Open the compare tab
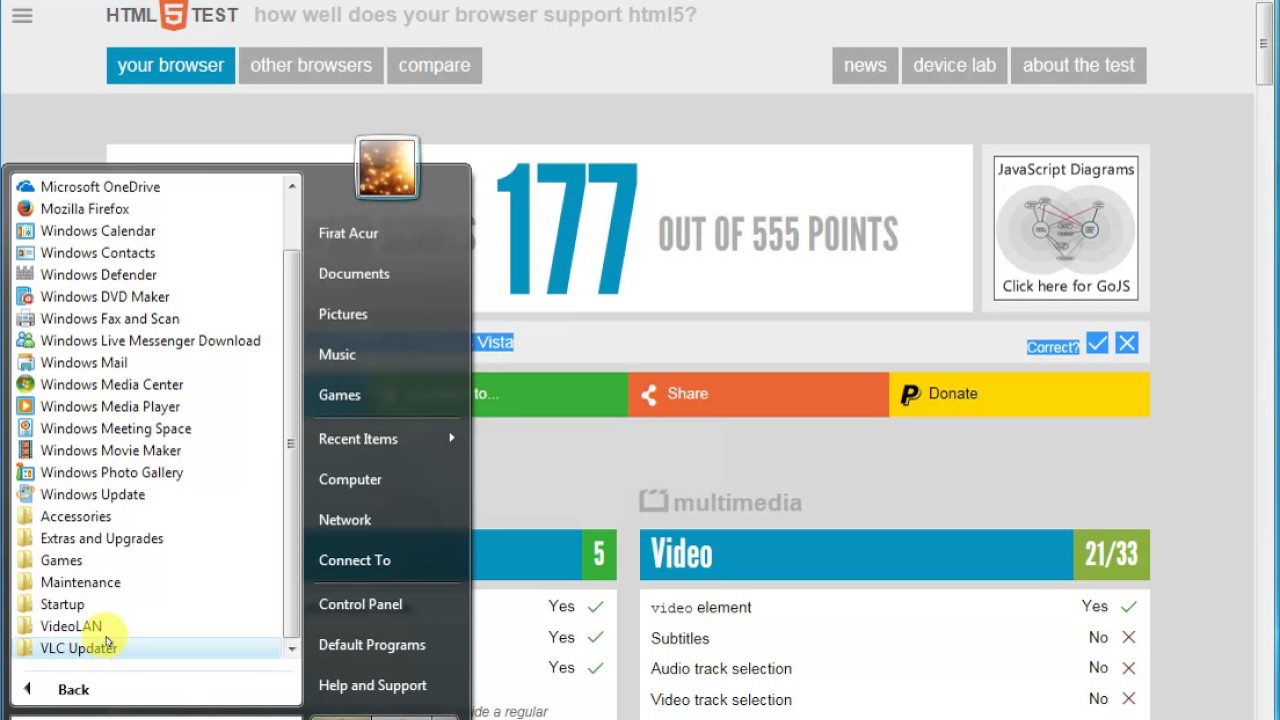 (434, 66)
